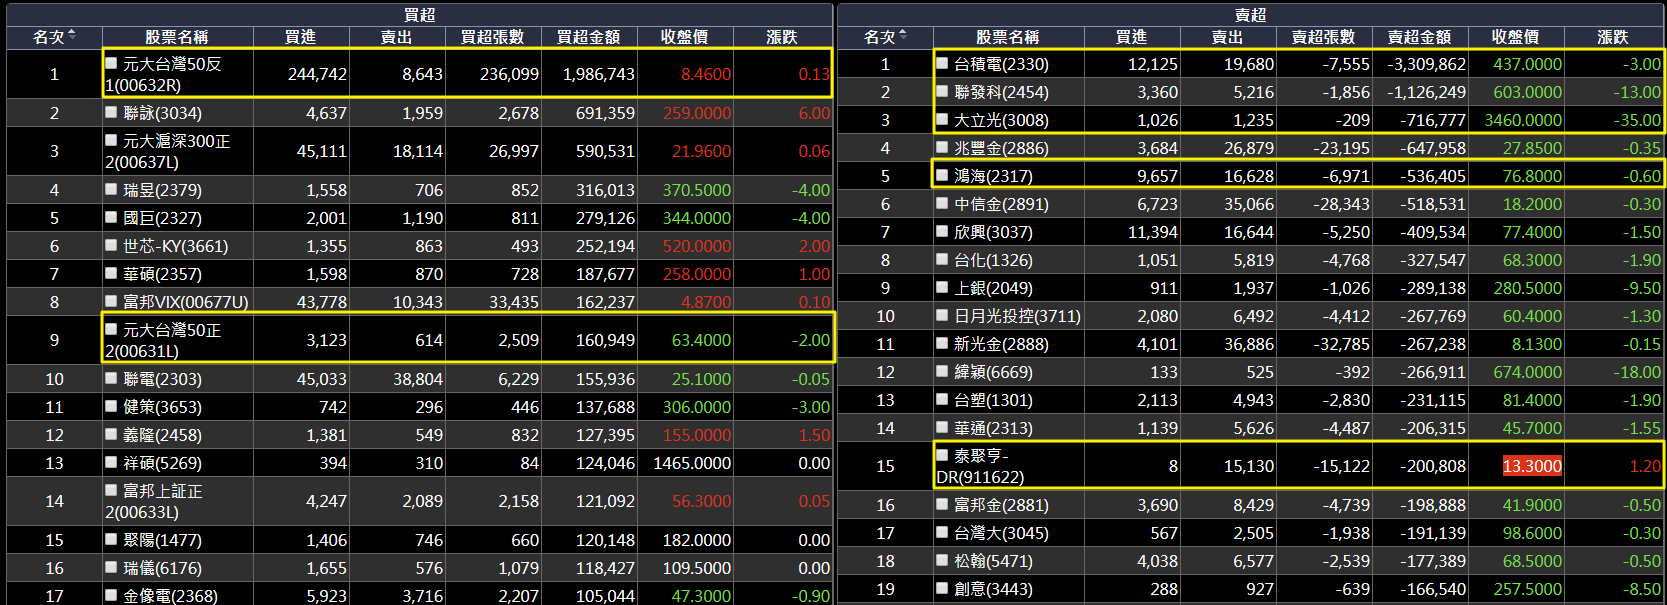Image resolution: width=1667 pixels, height=605 pixels.
Task: Select the 買超金額 value 1,986,743
Action: [x=599, y=74]
